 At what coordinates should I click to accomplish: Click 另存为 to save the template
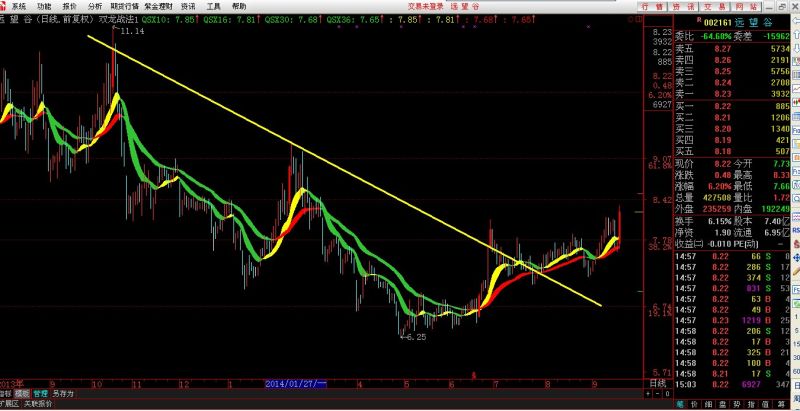point(62,394)
